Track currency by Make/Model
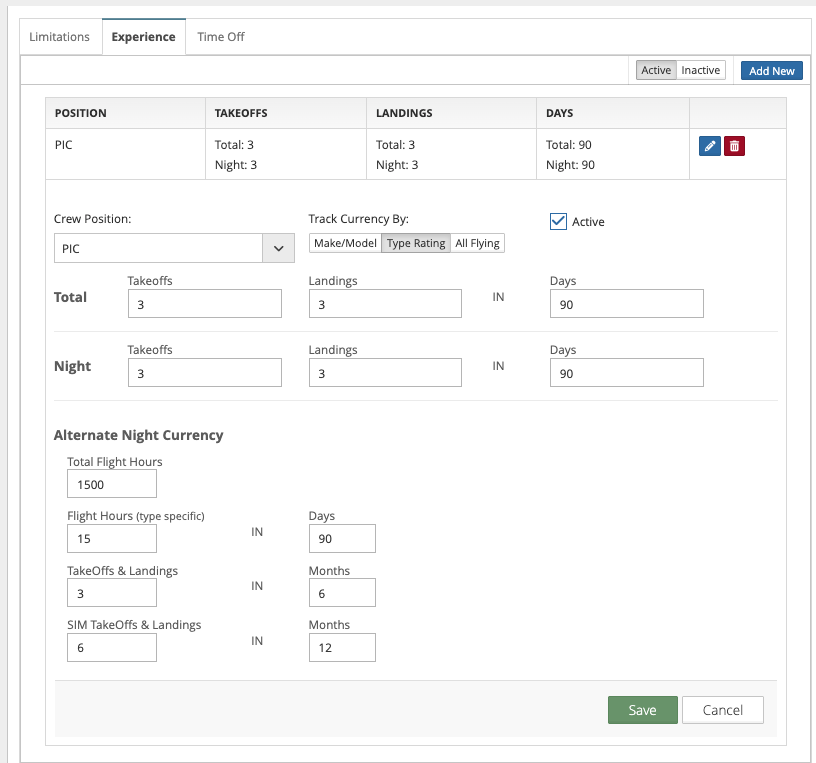The image size is (816, 763). tap(345, 243)
